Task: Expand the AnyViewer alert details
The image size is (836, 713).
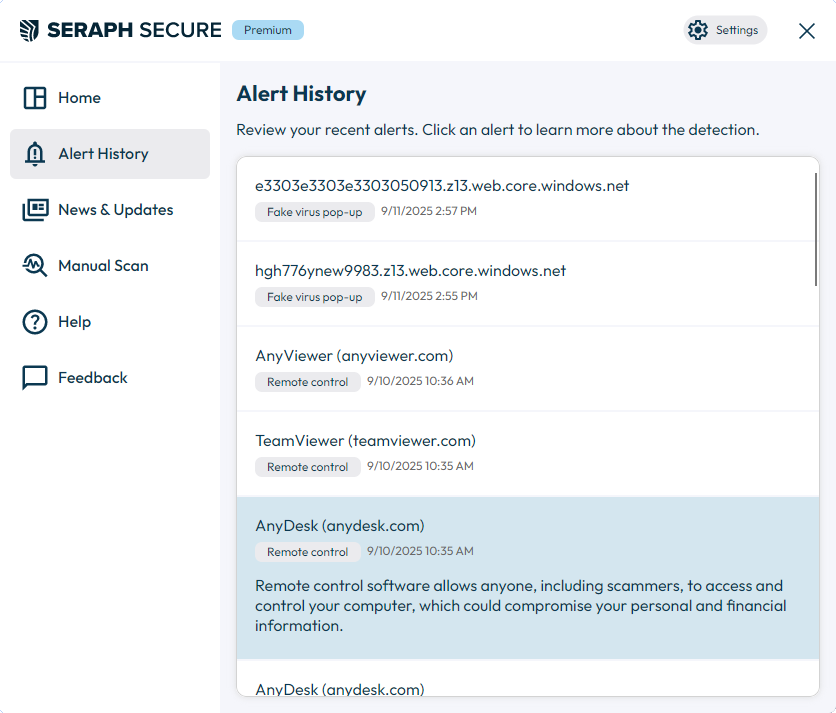Action: pyautogui.click(x=527, y=369)
